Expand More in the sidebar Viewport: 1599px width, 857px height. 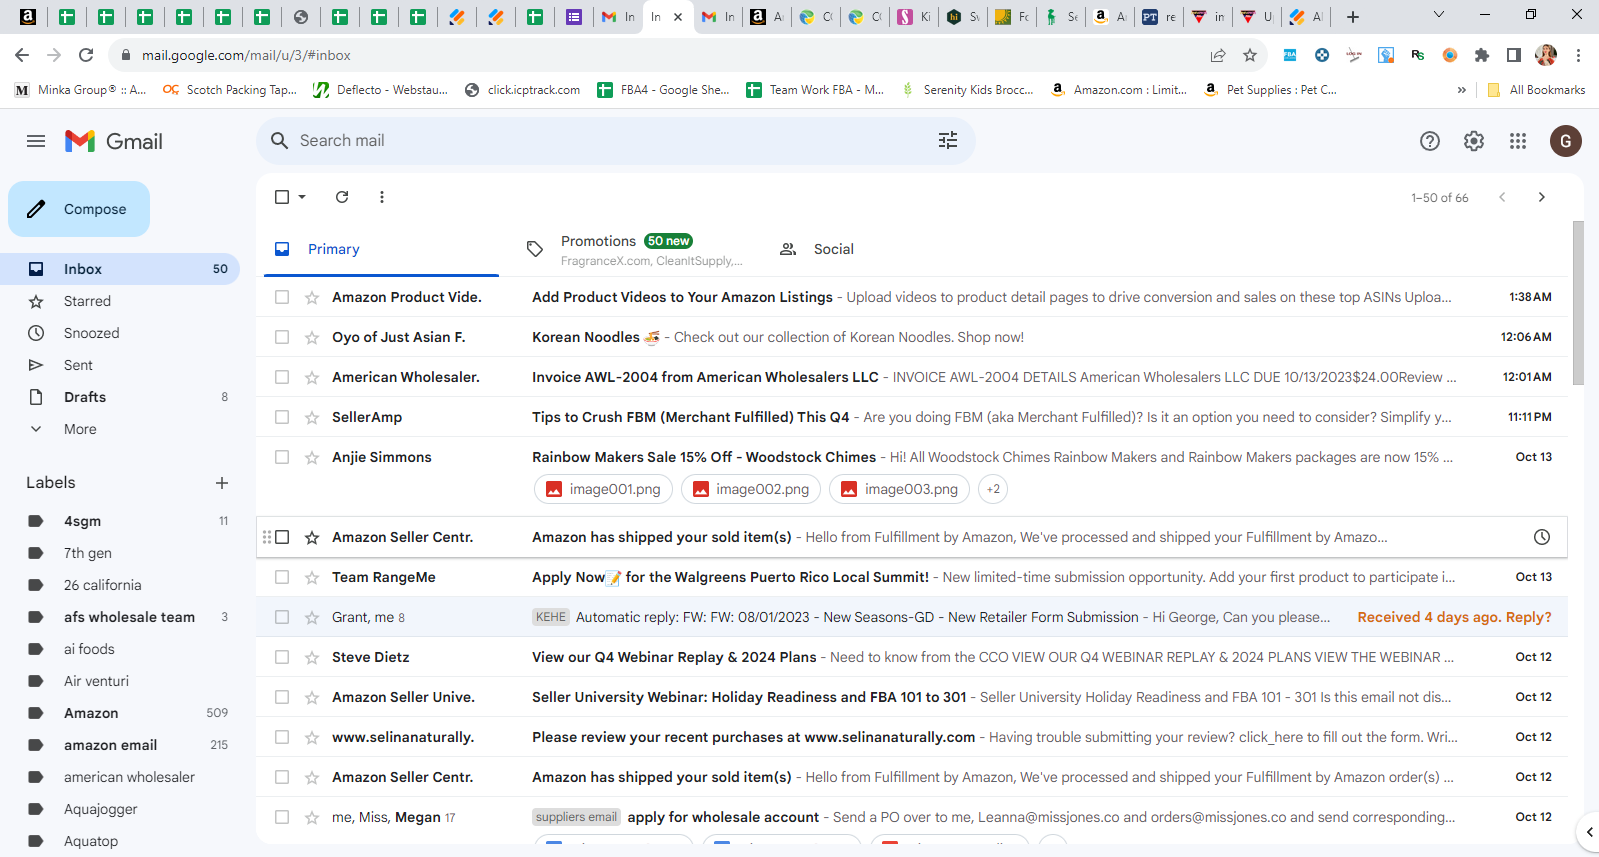point(80,429)
